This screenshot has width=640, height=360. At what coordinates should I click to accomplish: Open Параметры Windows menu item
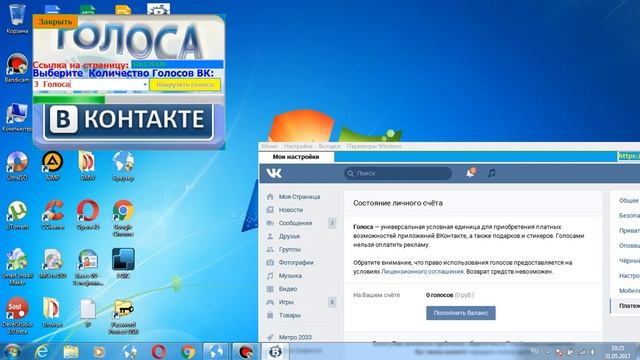pos(374,146)
